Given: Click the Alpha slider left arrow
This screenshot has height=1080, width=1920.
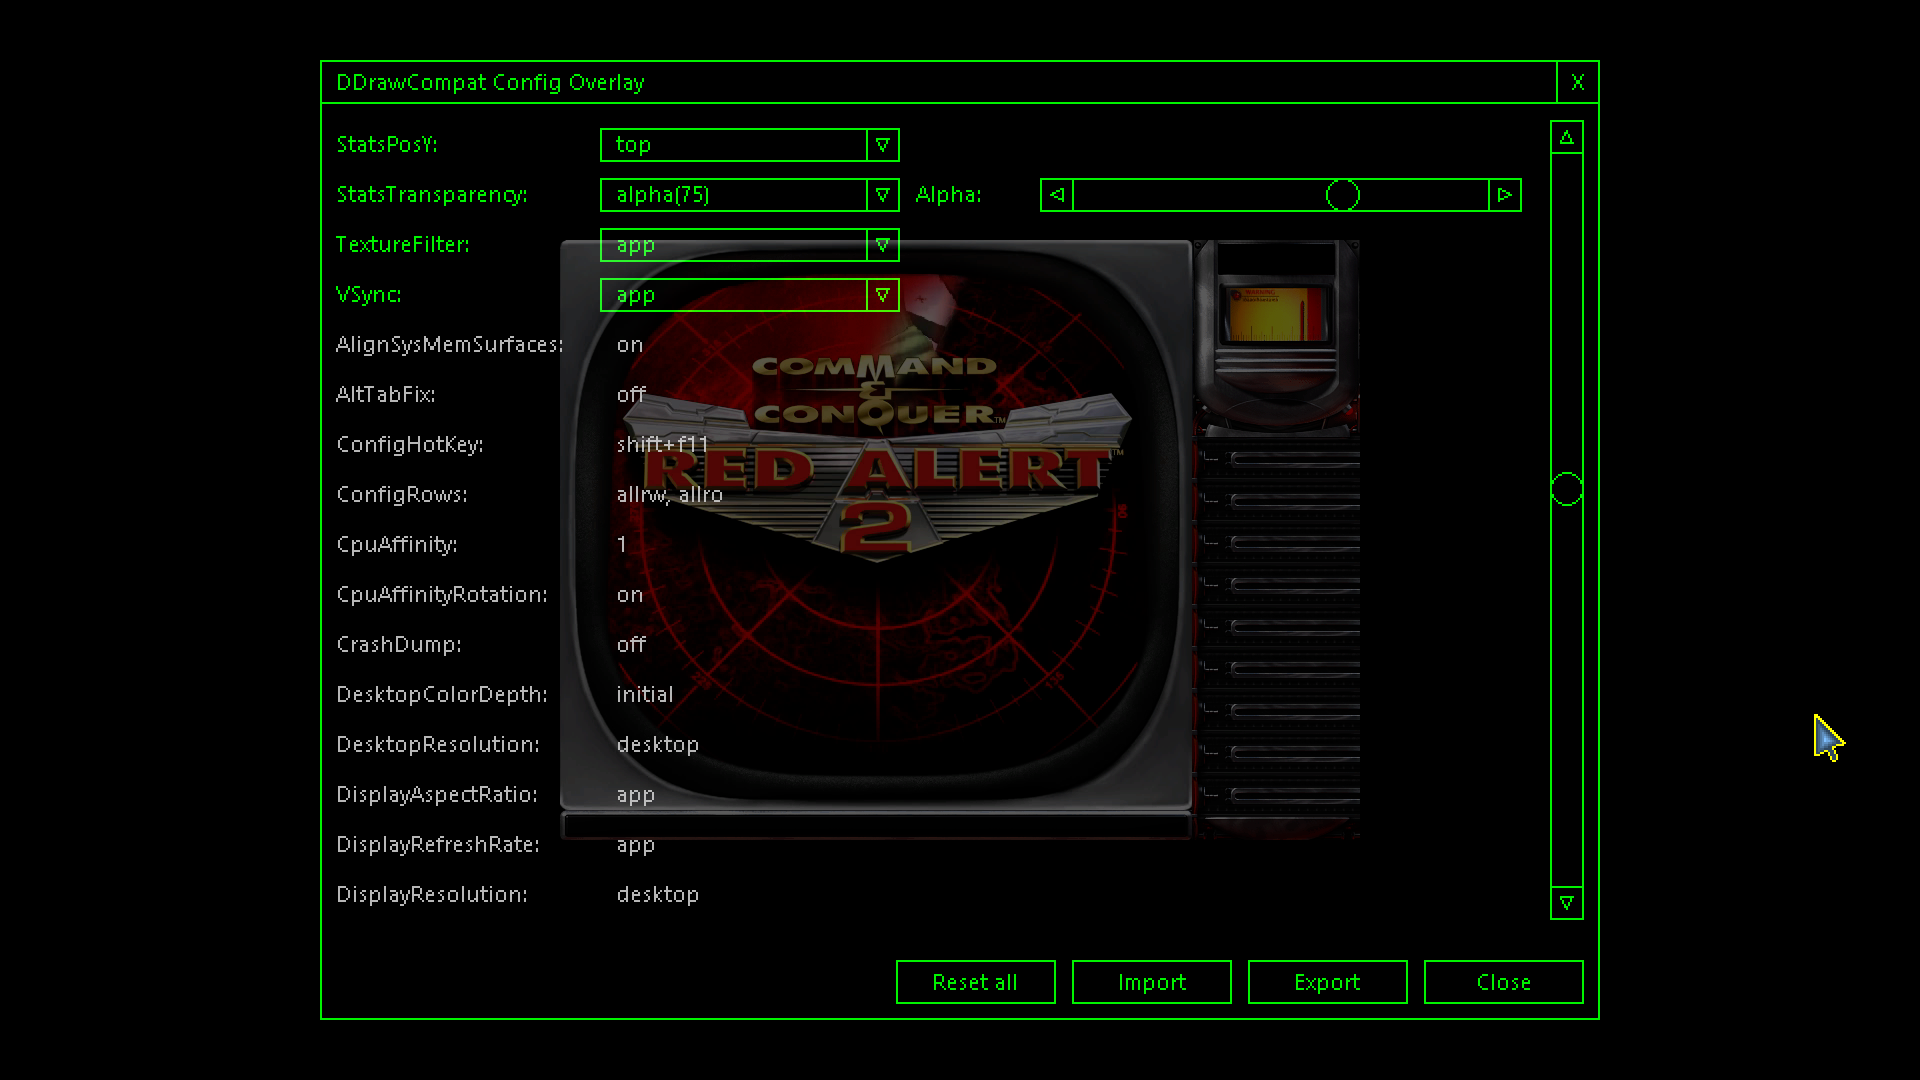Looking at the screenshot, I should 1057,195.
